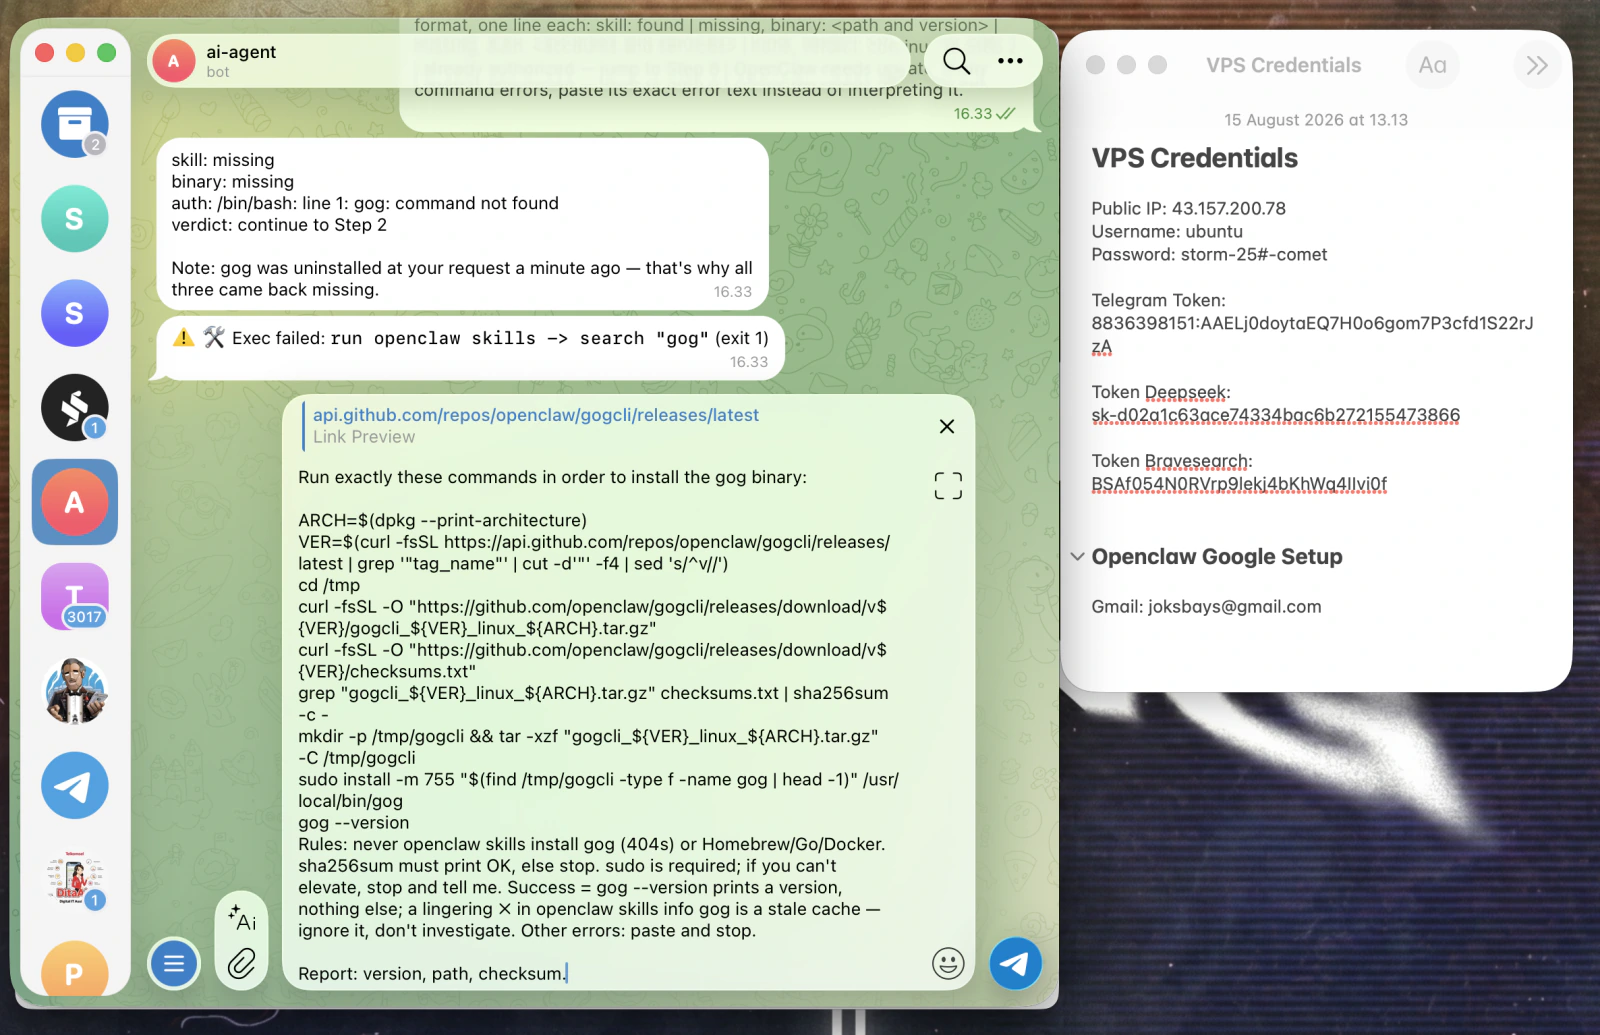Send the message with the blue arrow
The image size is (1600, 1035).
click(1015, 963)
